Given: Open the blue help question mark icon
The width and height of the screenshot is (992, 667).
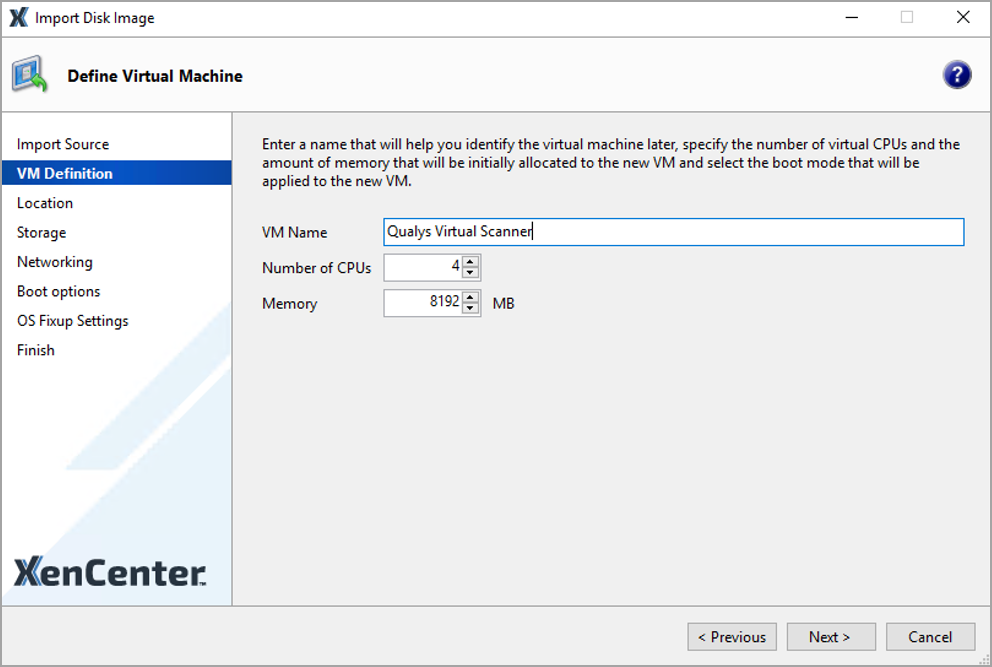Looking at the screenshot, I should pos(957,75).
